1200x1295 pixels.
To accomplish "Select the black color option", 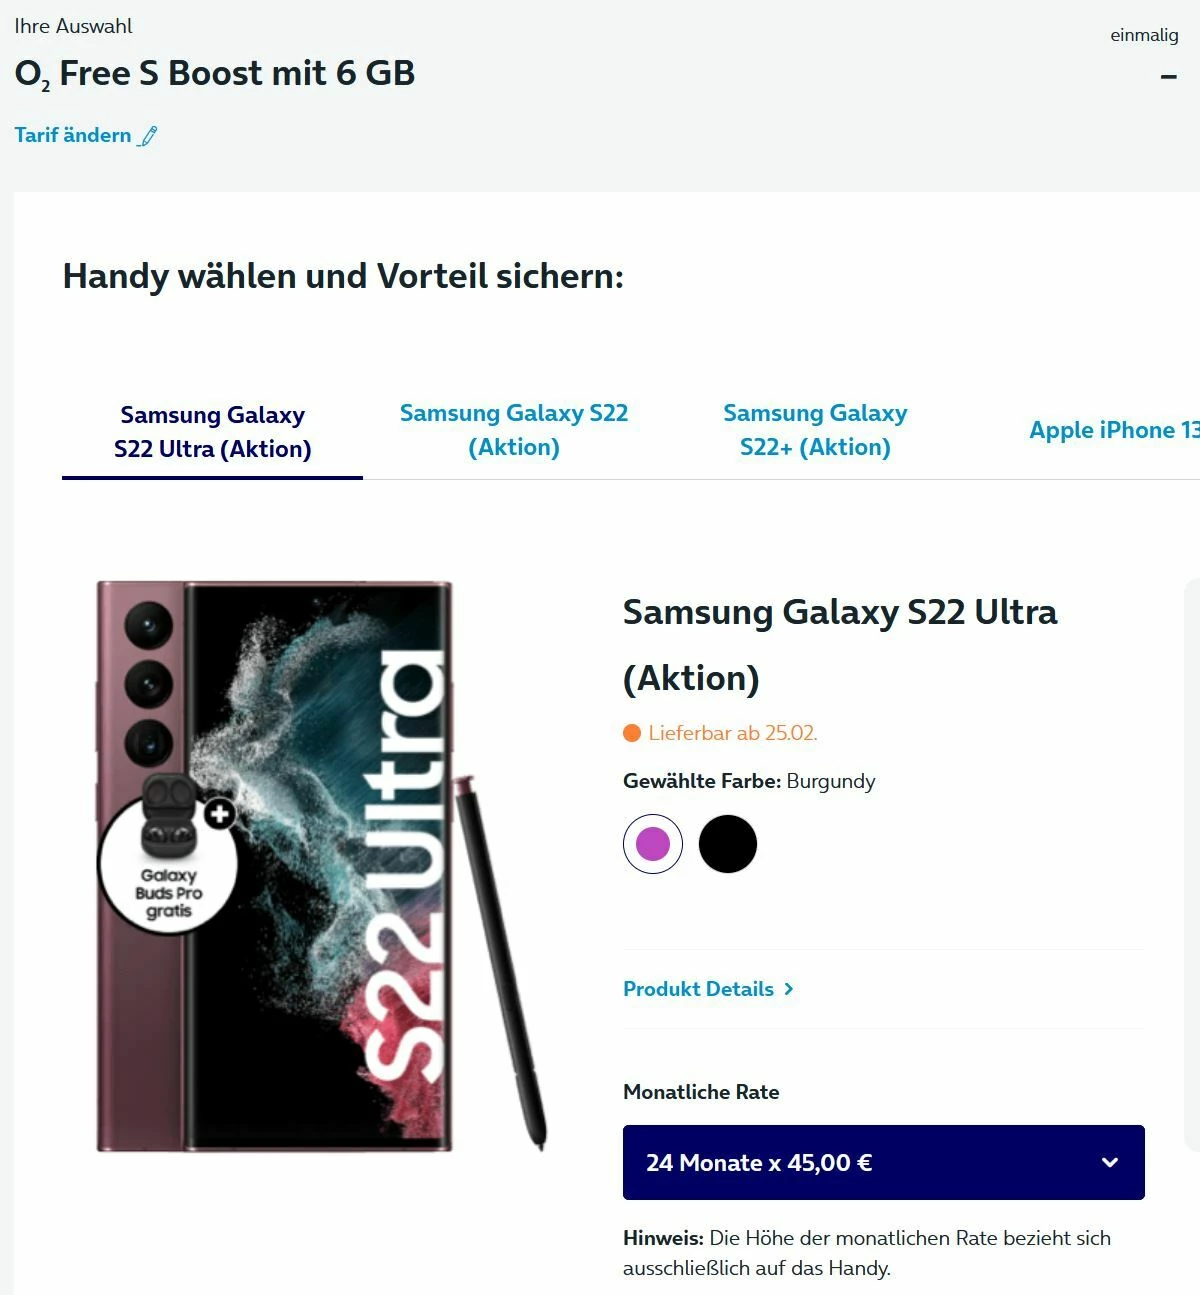I will click(728, 844).
